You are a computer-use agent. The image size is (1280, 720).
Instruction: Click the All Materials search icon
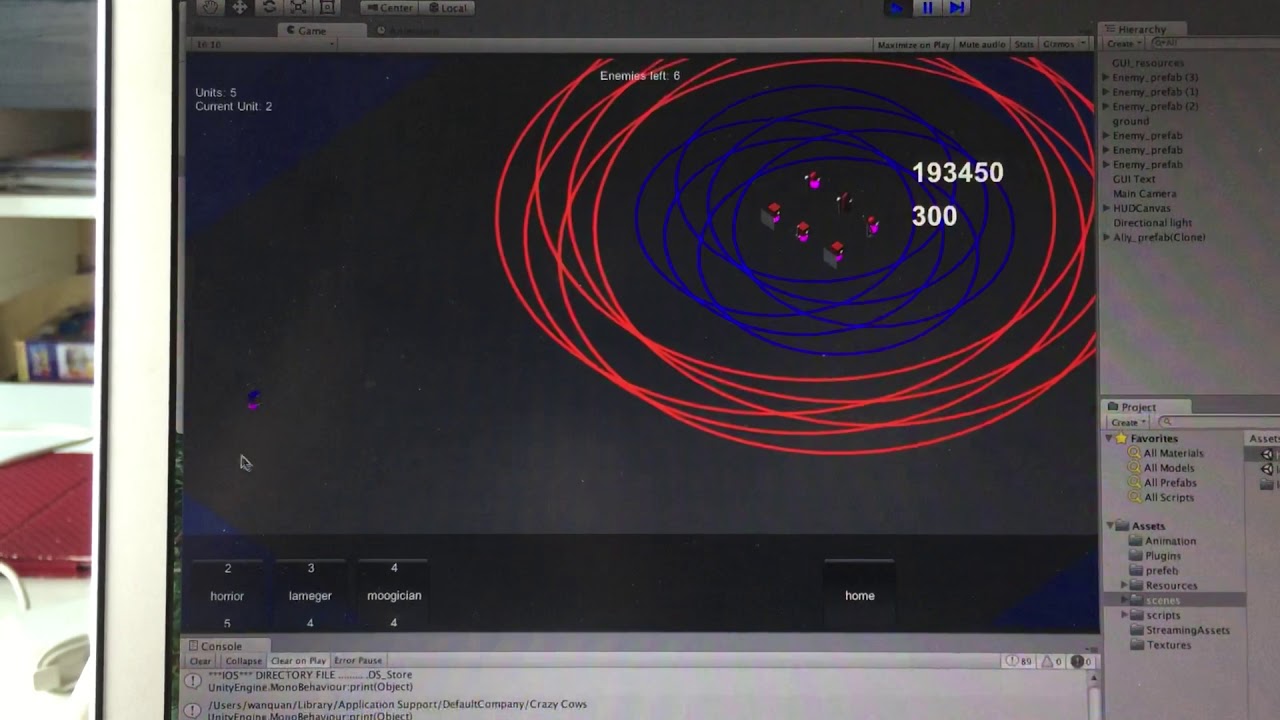click(x=1134, y=453)
